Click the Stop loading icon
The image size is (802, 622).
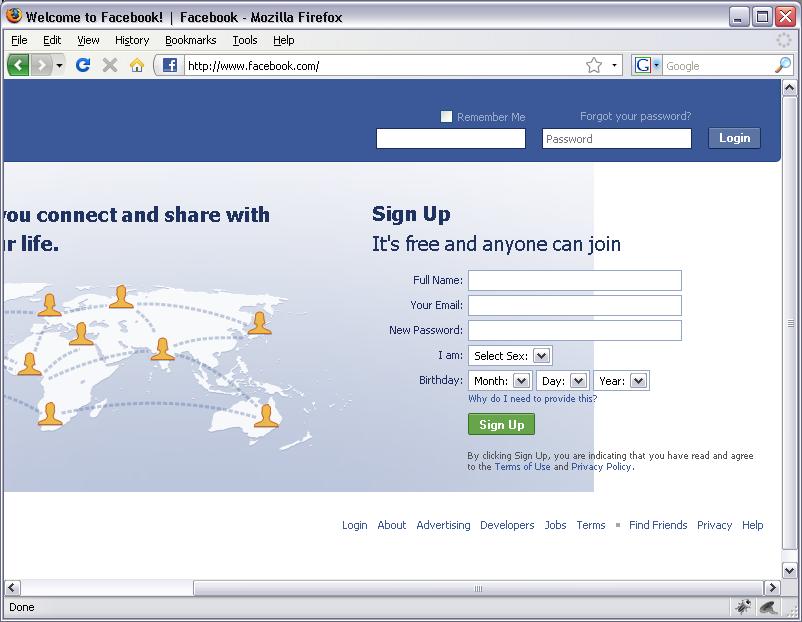(109, 64)
